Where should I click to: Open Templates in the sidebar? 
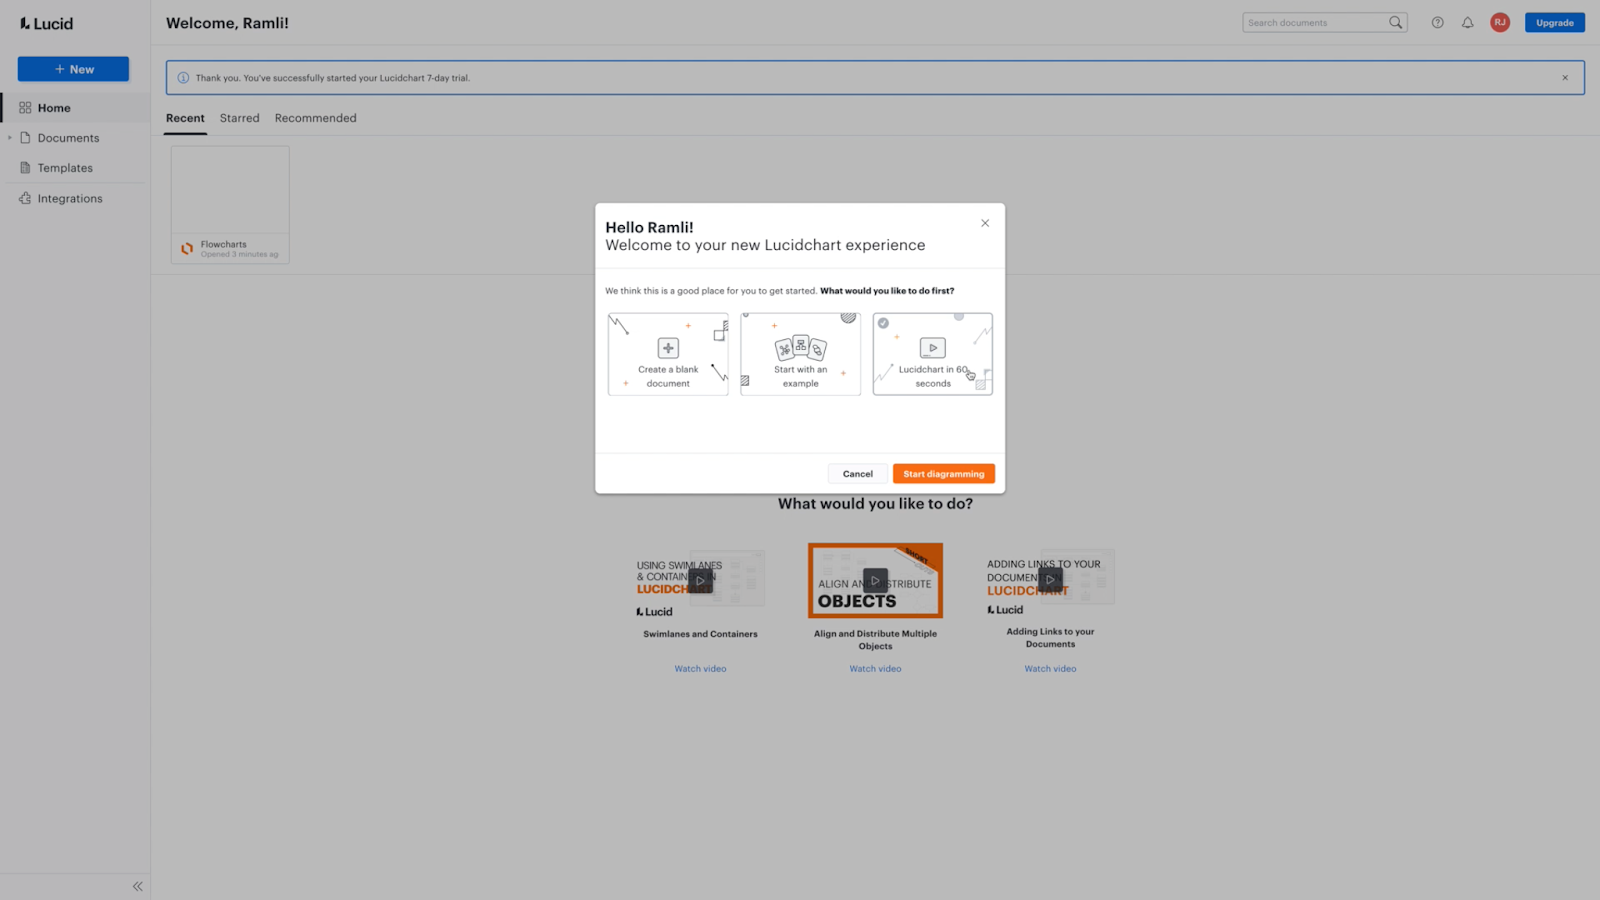tap(75, 168)
